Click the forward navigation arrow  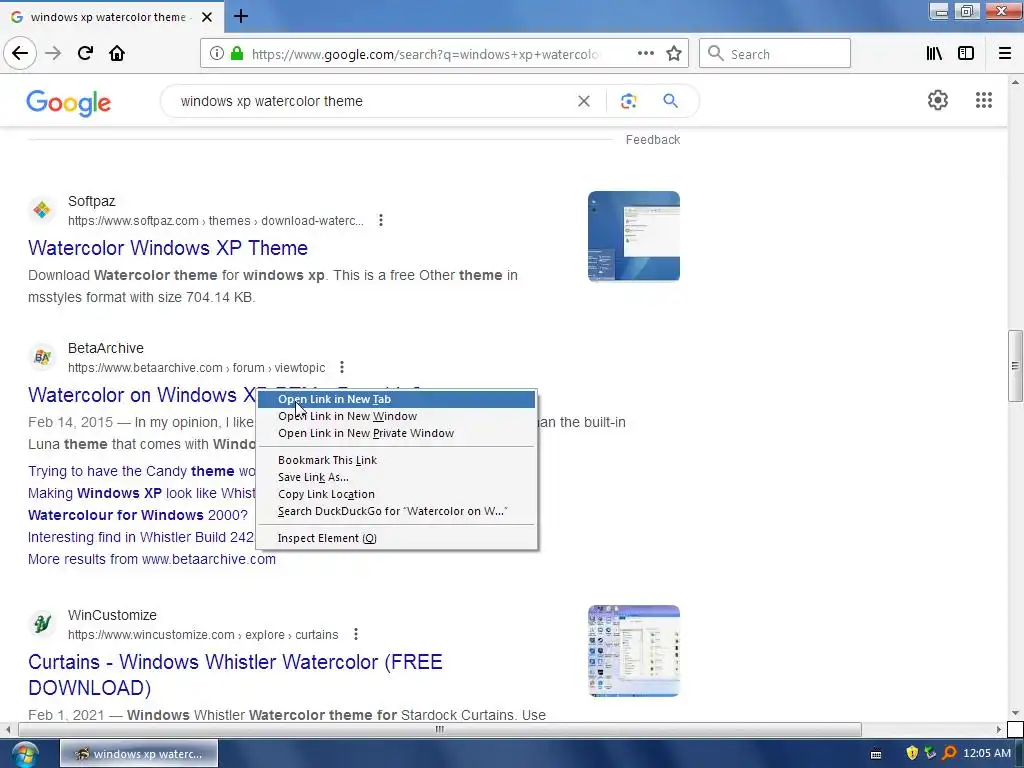pos(53,54)
